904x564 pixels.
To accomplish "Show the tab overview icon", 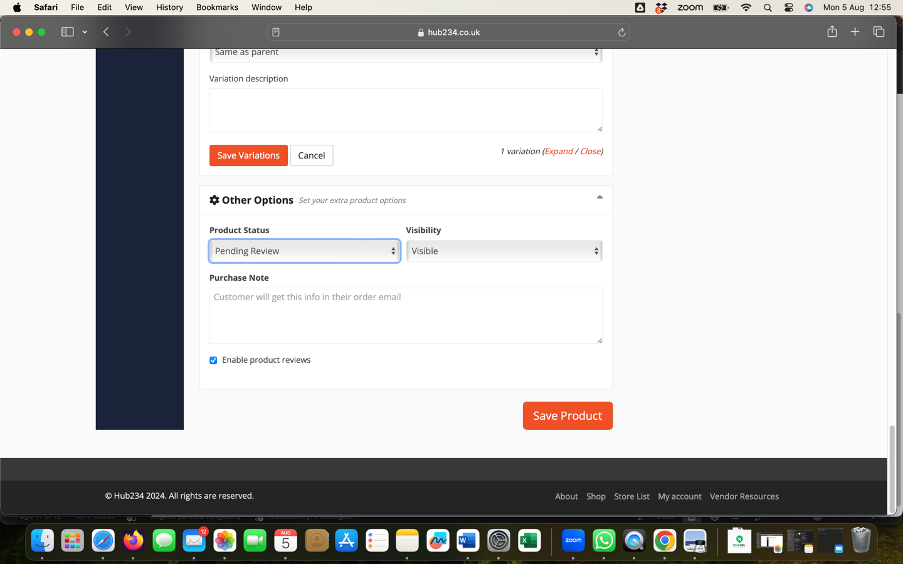I will click(x=879, y=32).
